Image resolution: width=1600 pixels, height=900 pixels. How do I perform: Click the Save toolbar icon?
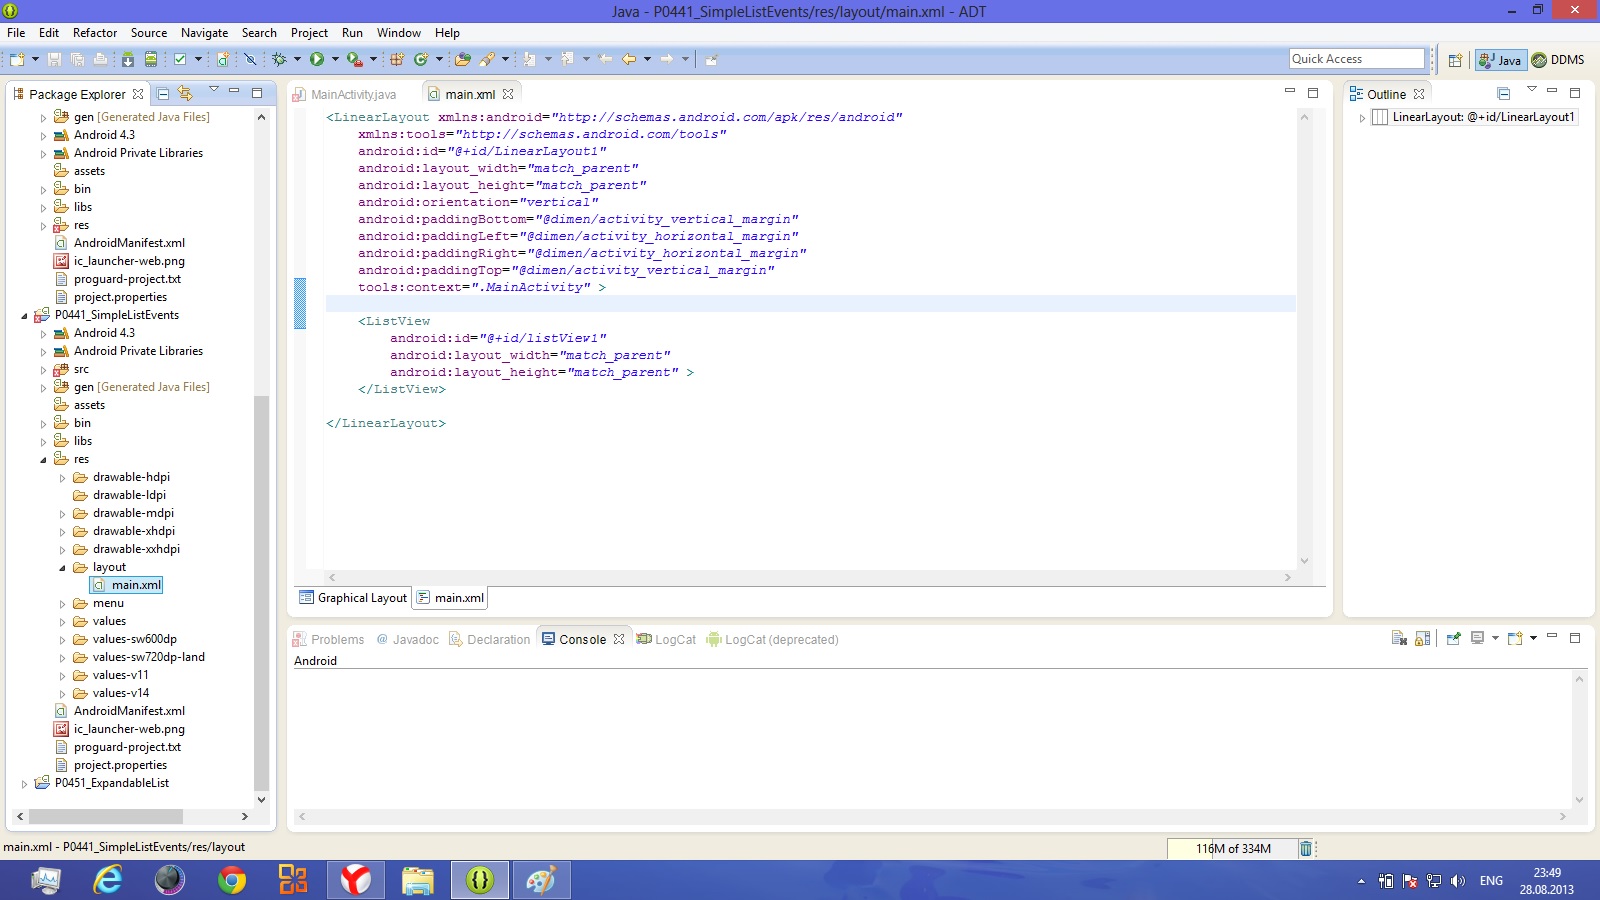tap(54, 60)
